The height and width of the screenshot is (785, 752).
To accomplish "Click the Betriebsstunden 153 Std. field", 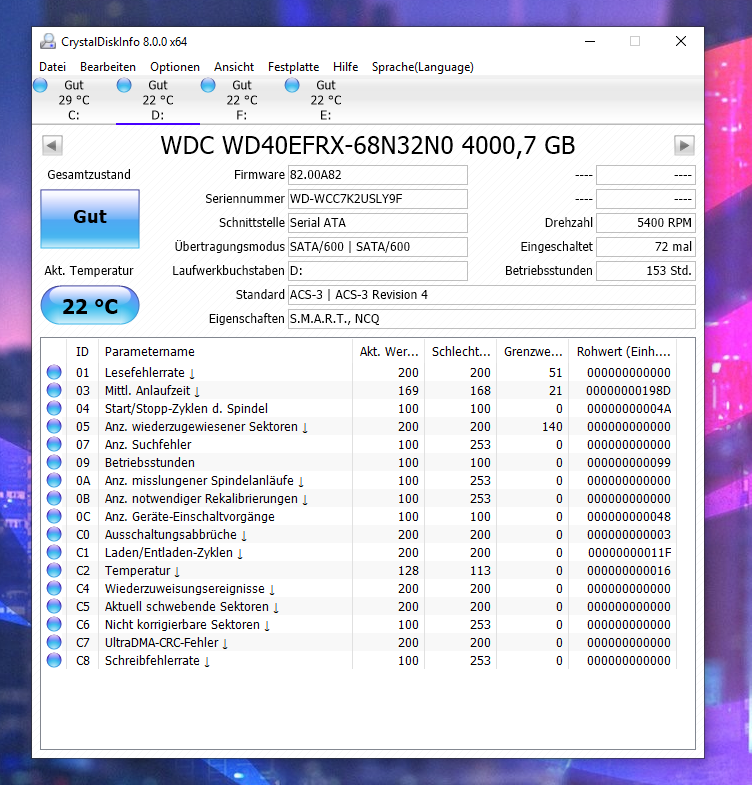I will [646, 271].
